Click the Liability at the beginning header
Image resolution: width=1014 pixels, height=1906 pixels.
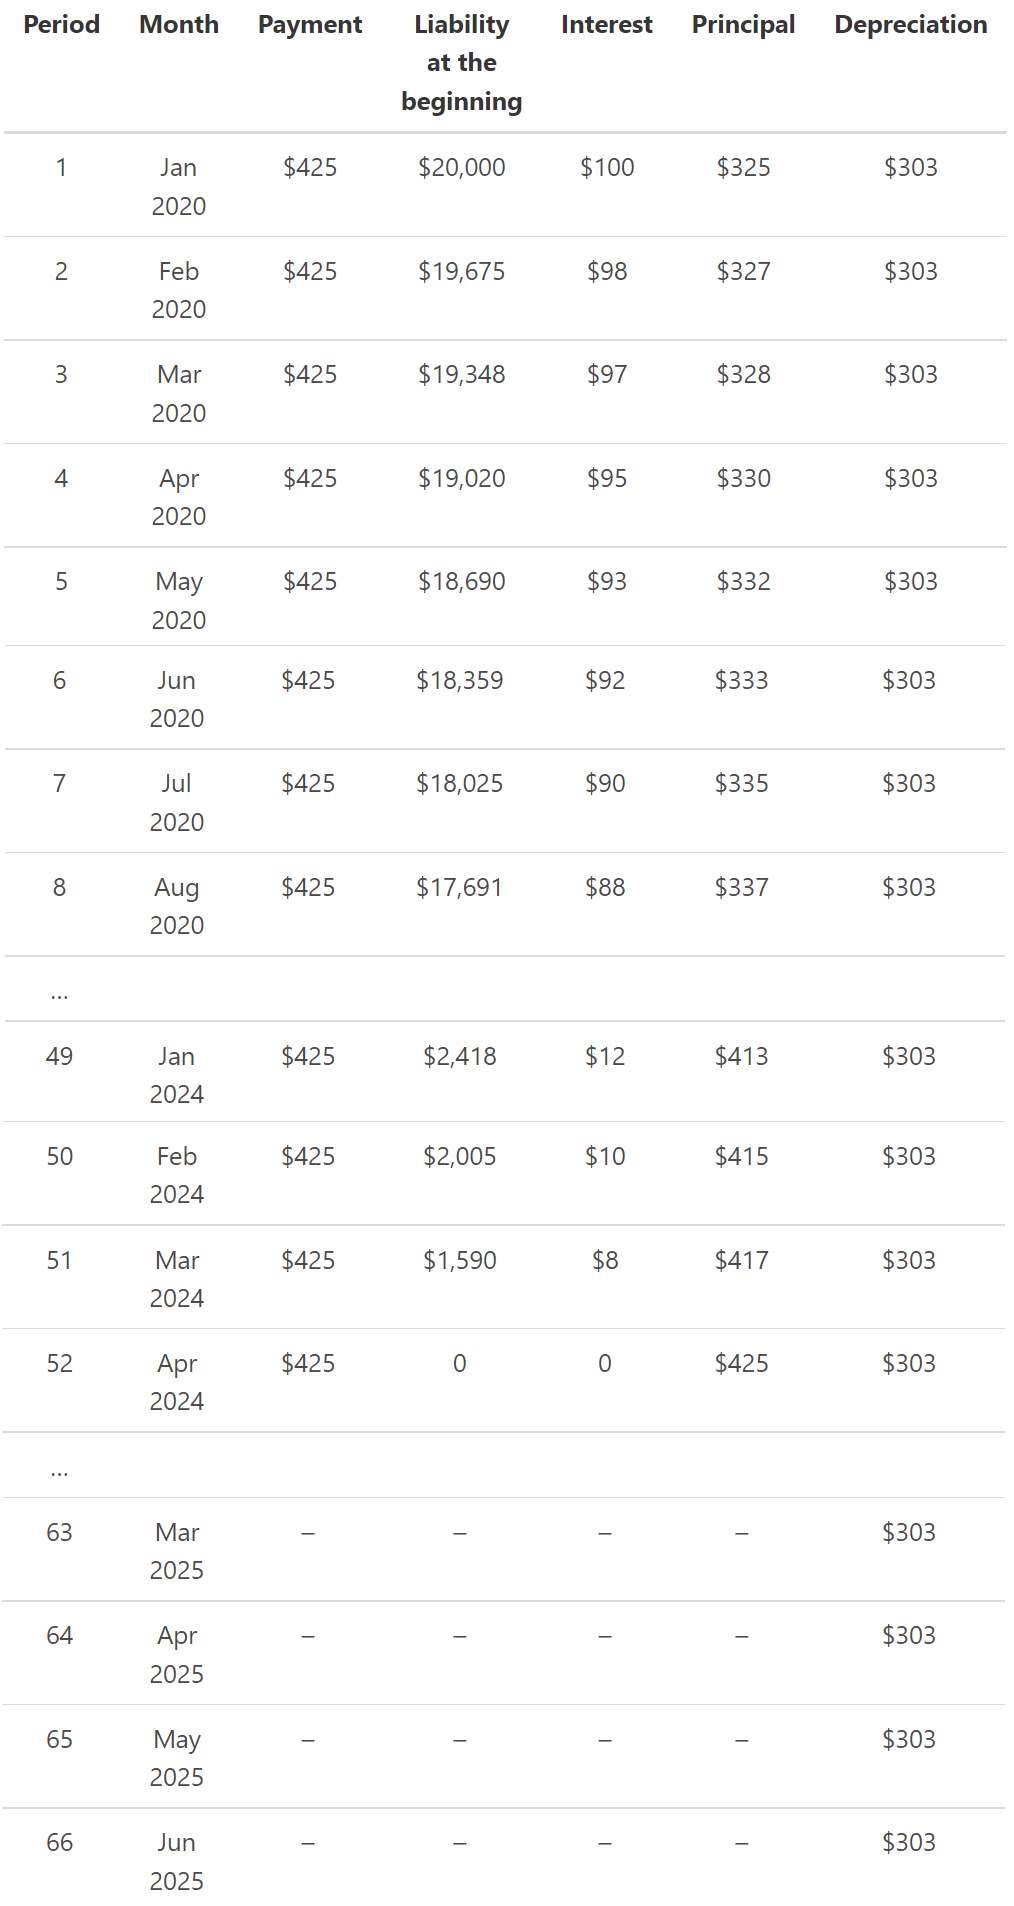461,63
